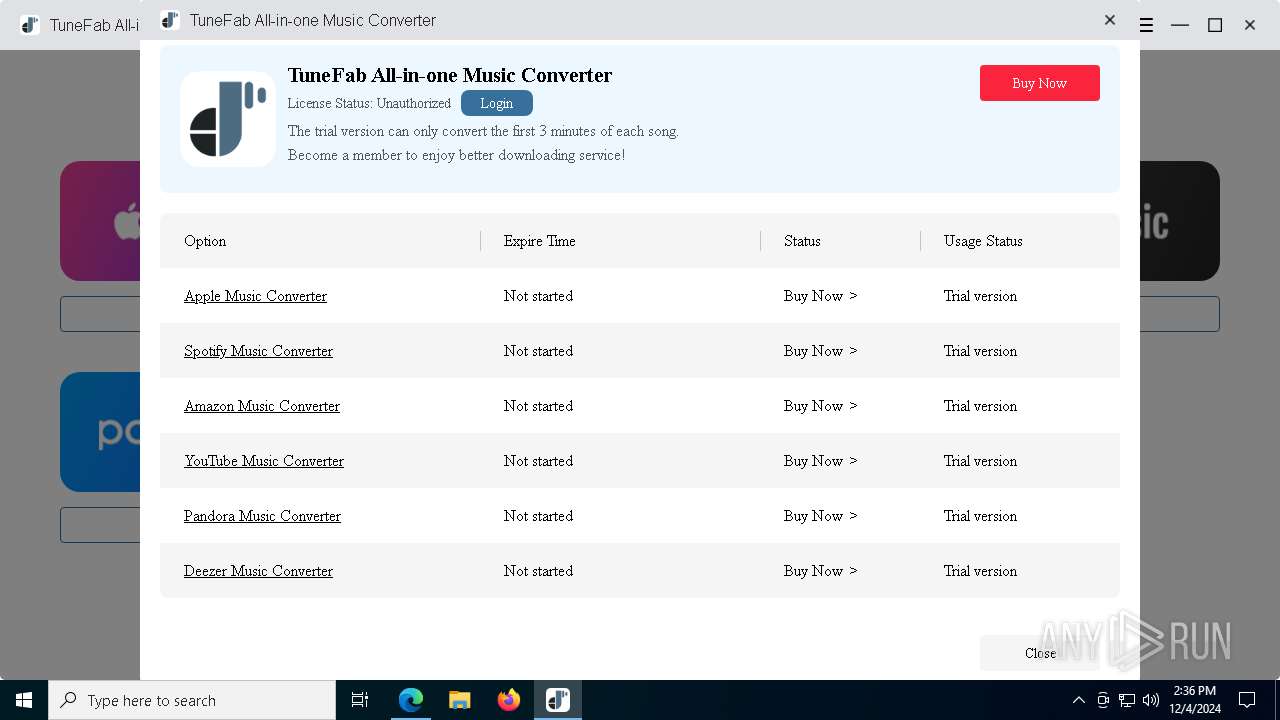Viewport: 1280px width, 720px height.
Task: Click the Option column header
Action: (205, 241)
